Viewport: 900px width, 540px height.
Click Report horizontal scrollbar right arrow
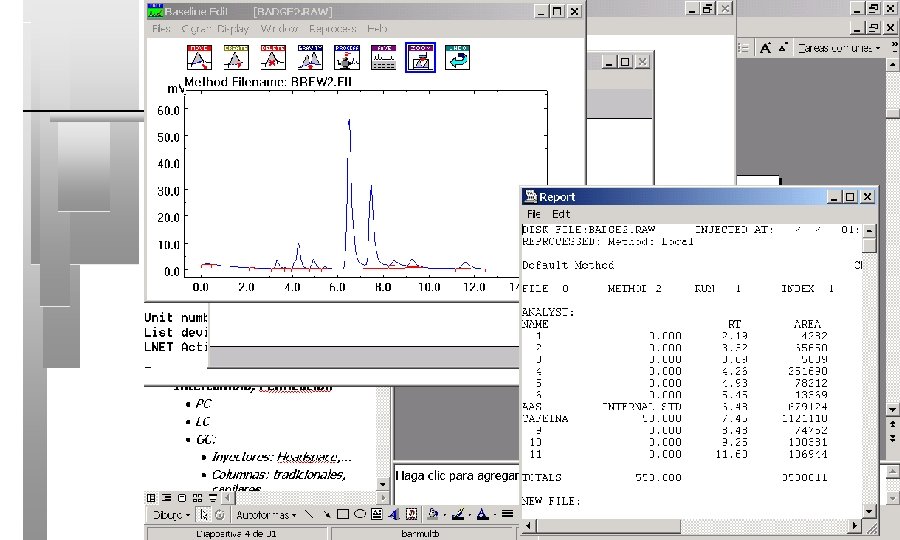[x=855, y=525]
